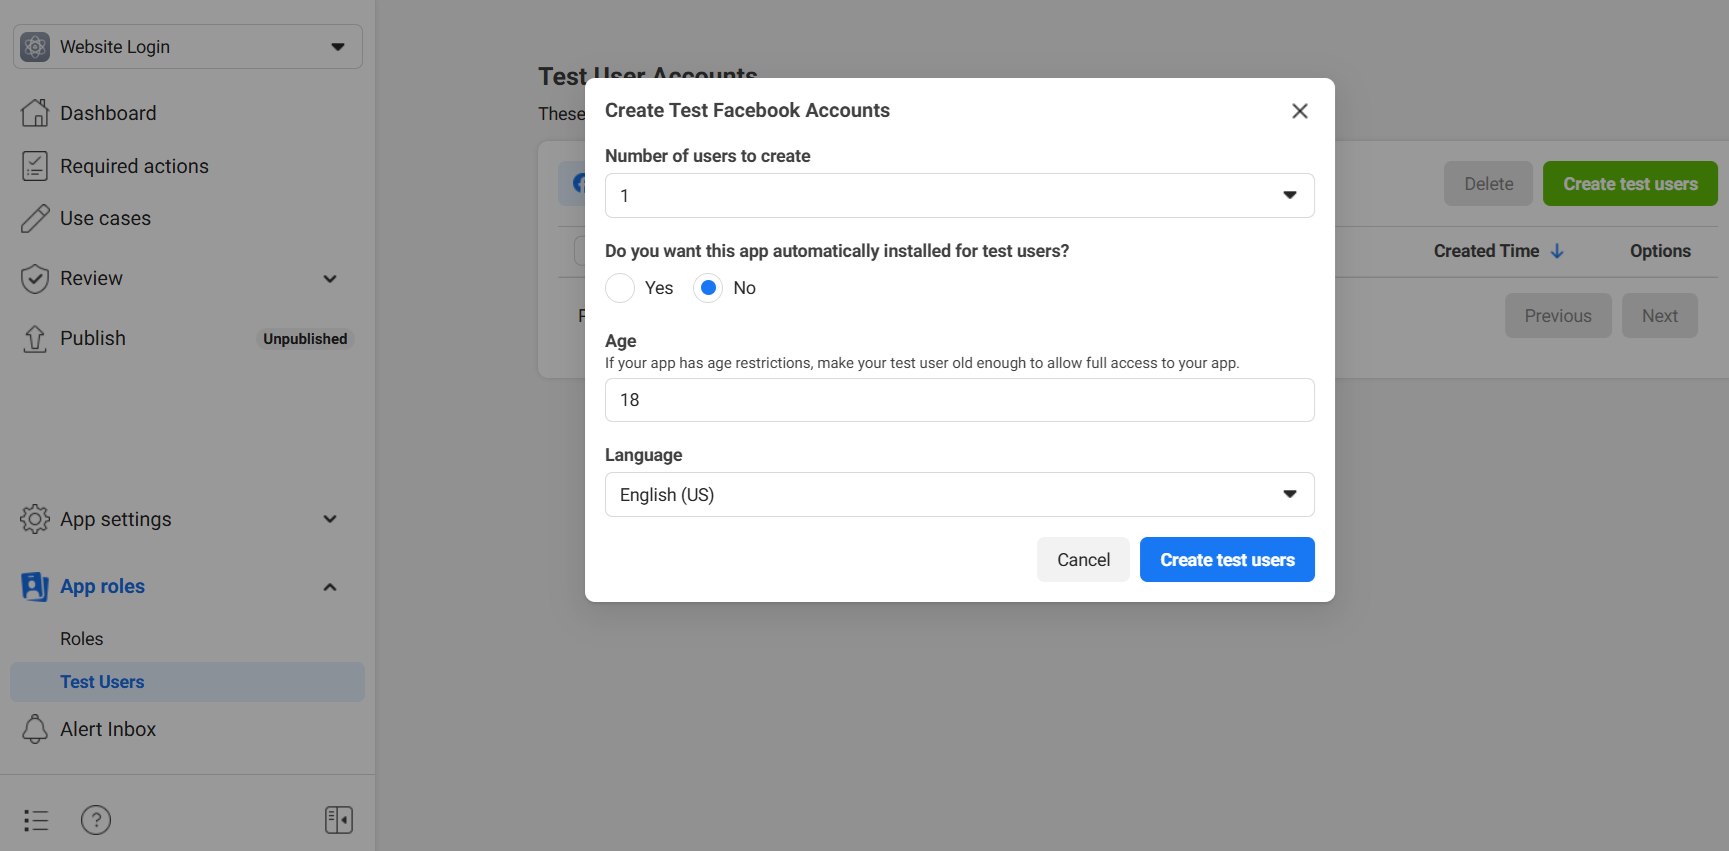Click the Next pagination button
Viewport: 1729px width, 851px height.
pyautogui.click(x=1660, y=316)
